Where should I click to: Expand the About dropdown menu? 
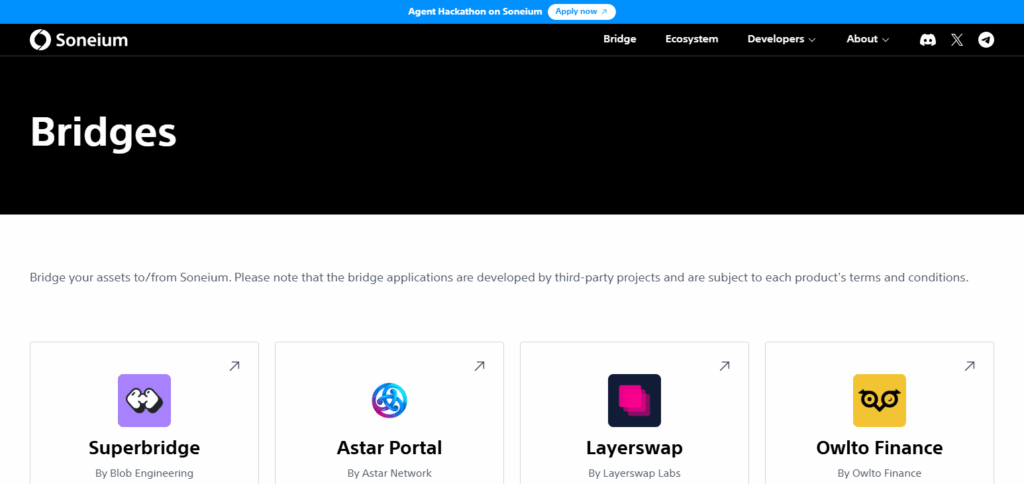pos(868,39)
